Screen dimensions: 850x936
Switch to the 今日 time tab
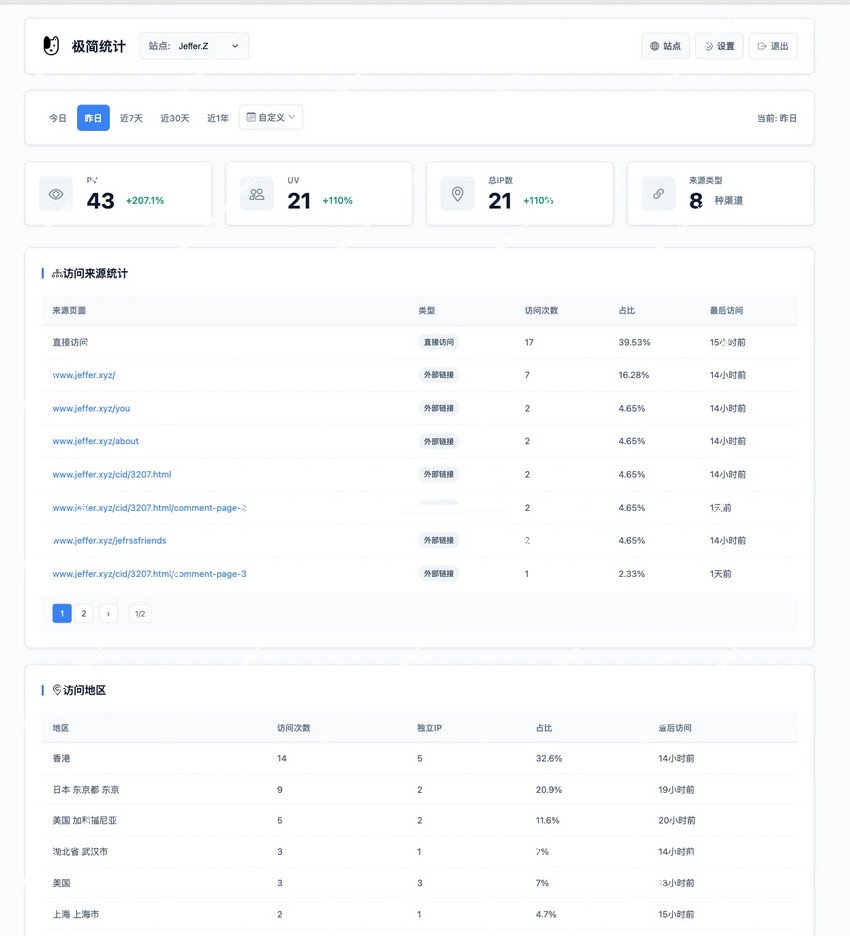point(56,117)
